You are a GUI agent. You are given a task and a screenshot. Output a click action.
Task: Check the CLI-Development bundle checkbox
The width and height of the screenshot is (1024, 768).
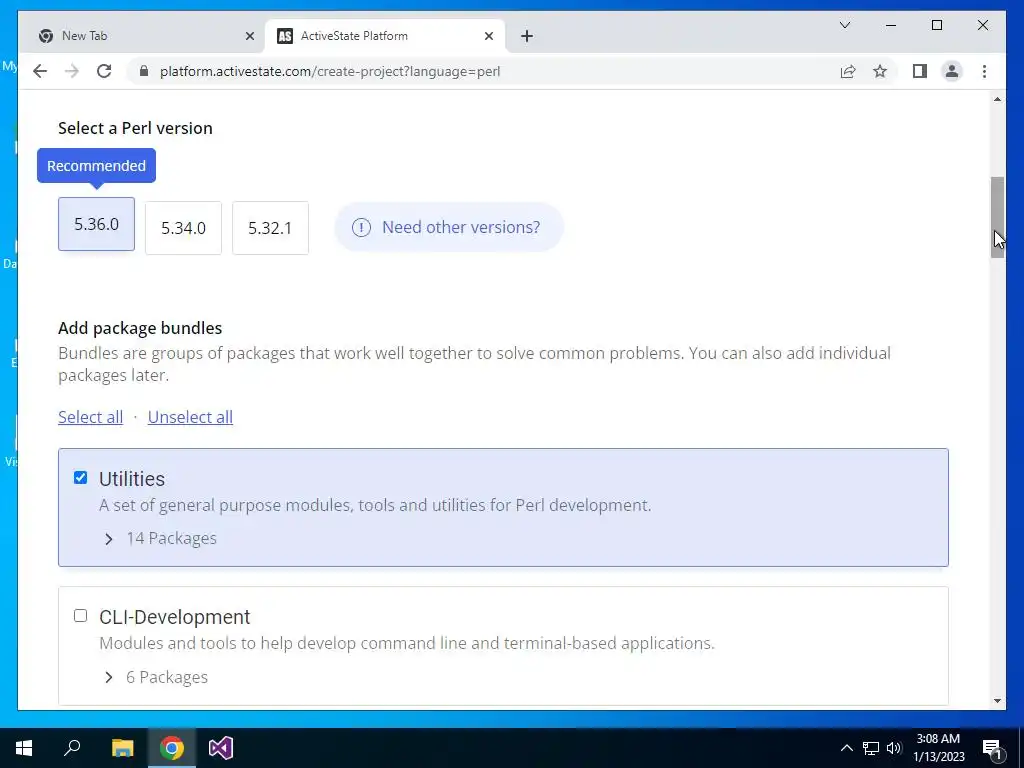pos(80,616)
